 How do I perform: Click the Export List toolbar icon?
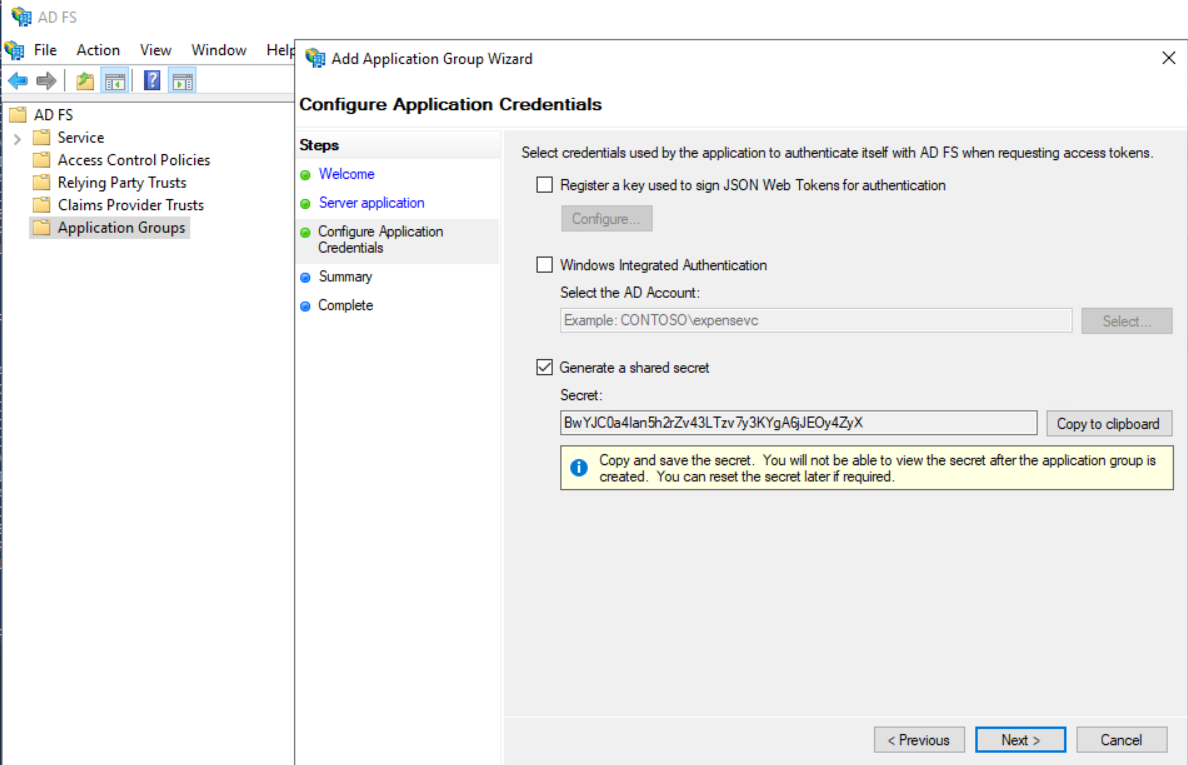pos(85,80)
